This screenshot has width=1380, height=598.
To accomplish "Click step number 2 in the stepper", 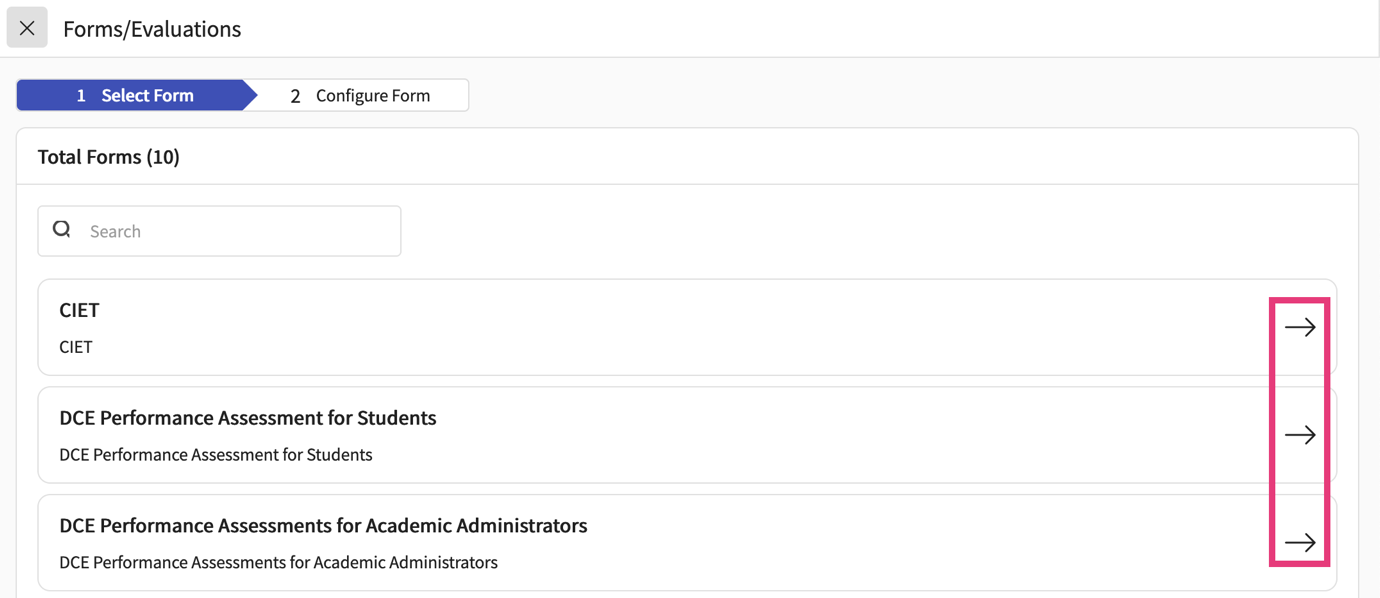I will point(295,96).
